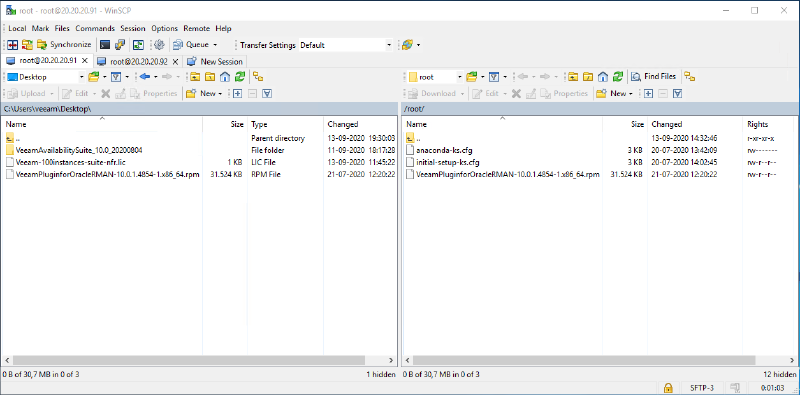Sort remote panel by Rights column header
This screenshot has height=395, width=800.
click(768, 124)
